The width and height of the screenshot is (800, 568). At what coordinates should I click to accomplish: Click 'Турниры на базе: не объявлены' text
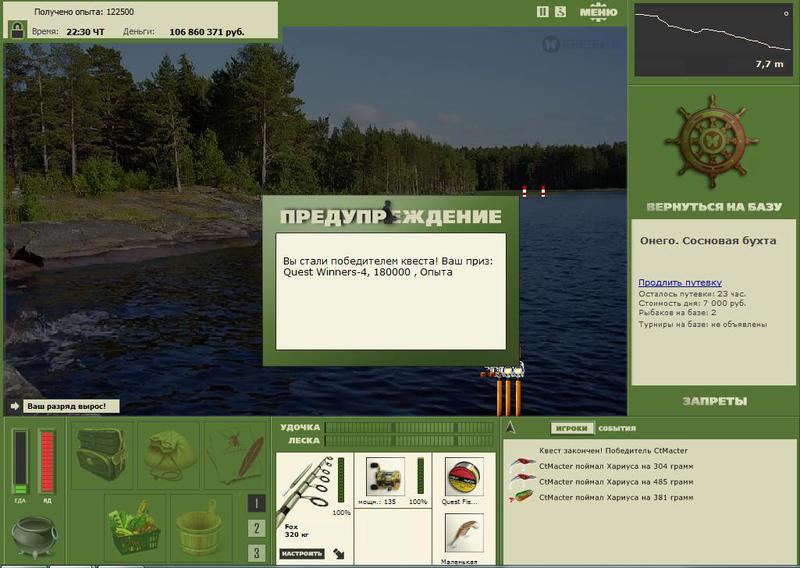703,324
